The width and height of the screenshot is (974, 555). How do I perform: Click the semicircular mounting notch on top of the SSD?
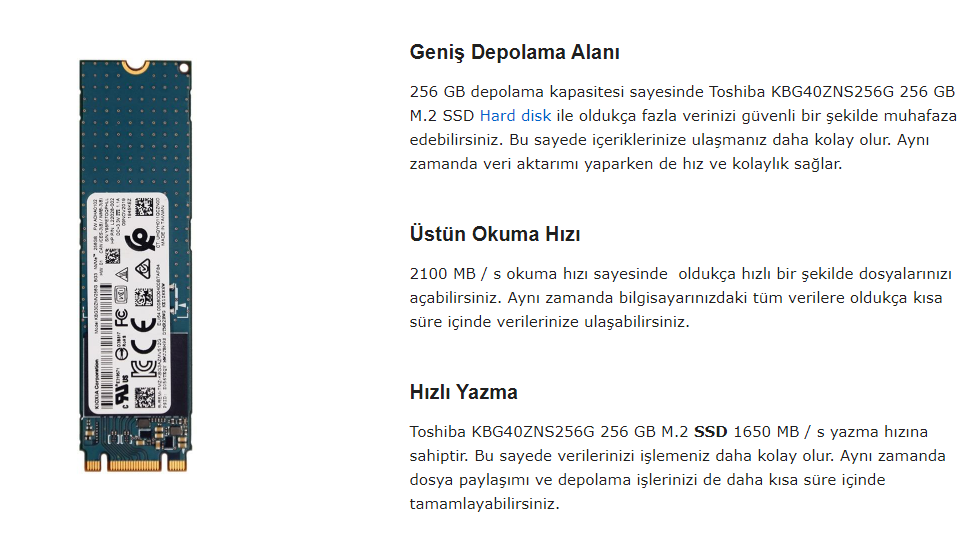(135, 65)
